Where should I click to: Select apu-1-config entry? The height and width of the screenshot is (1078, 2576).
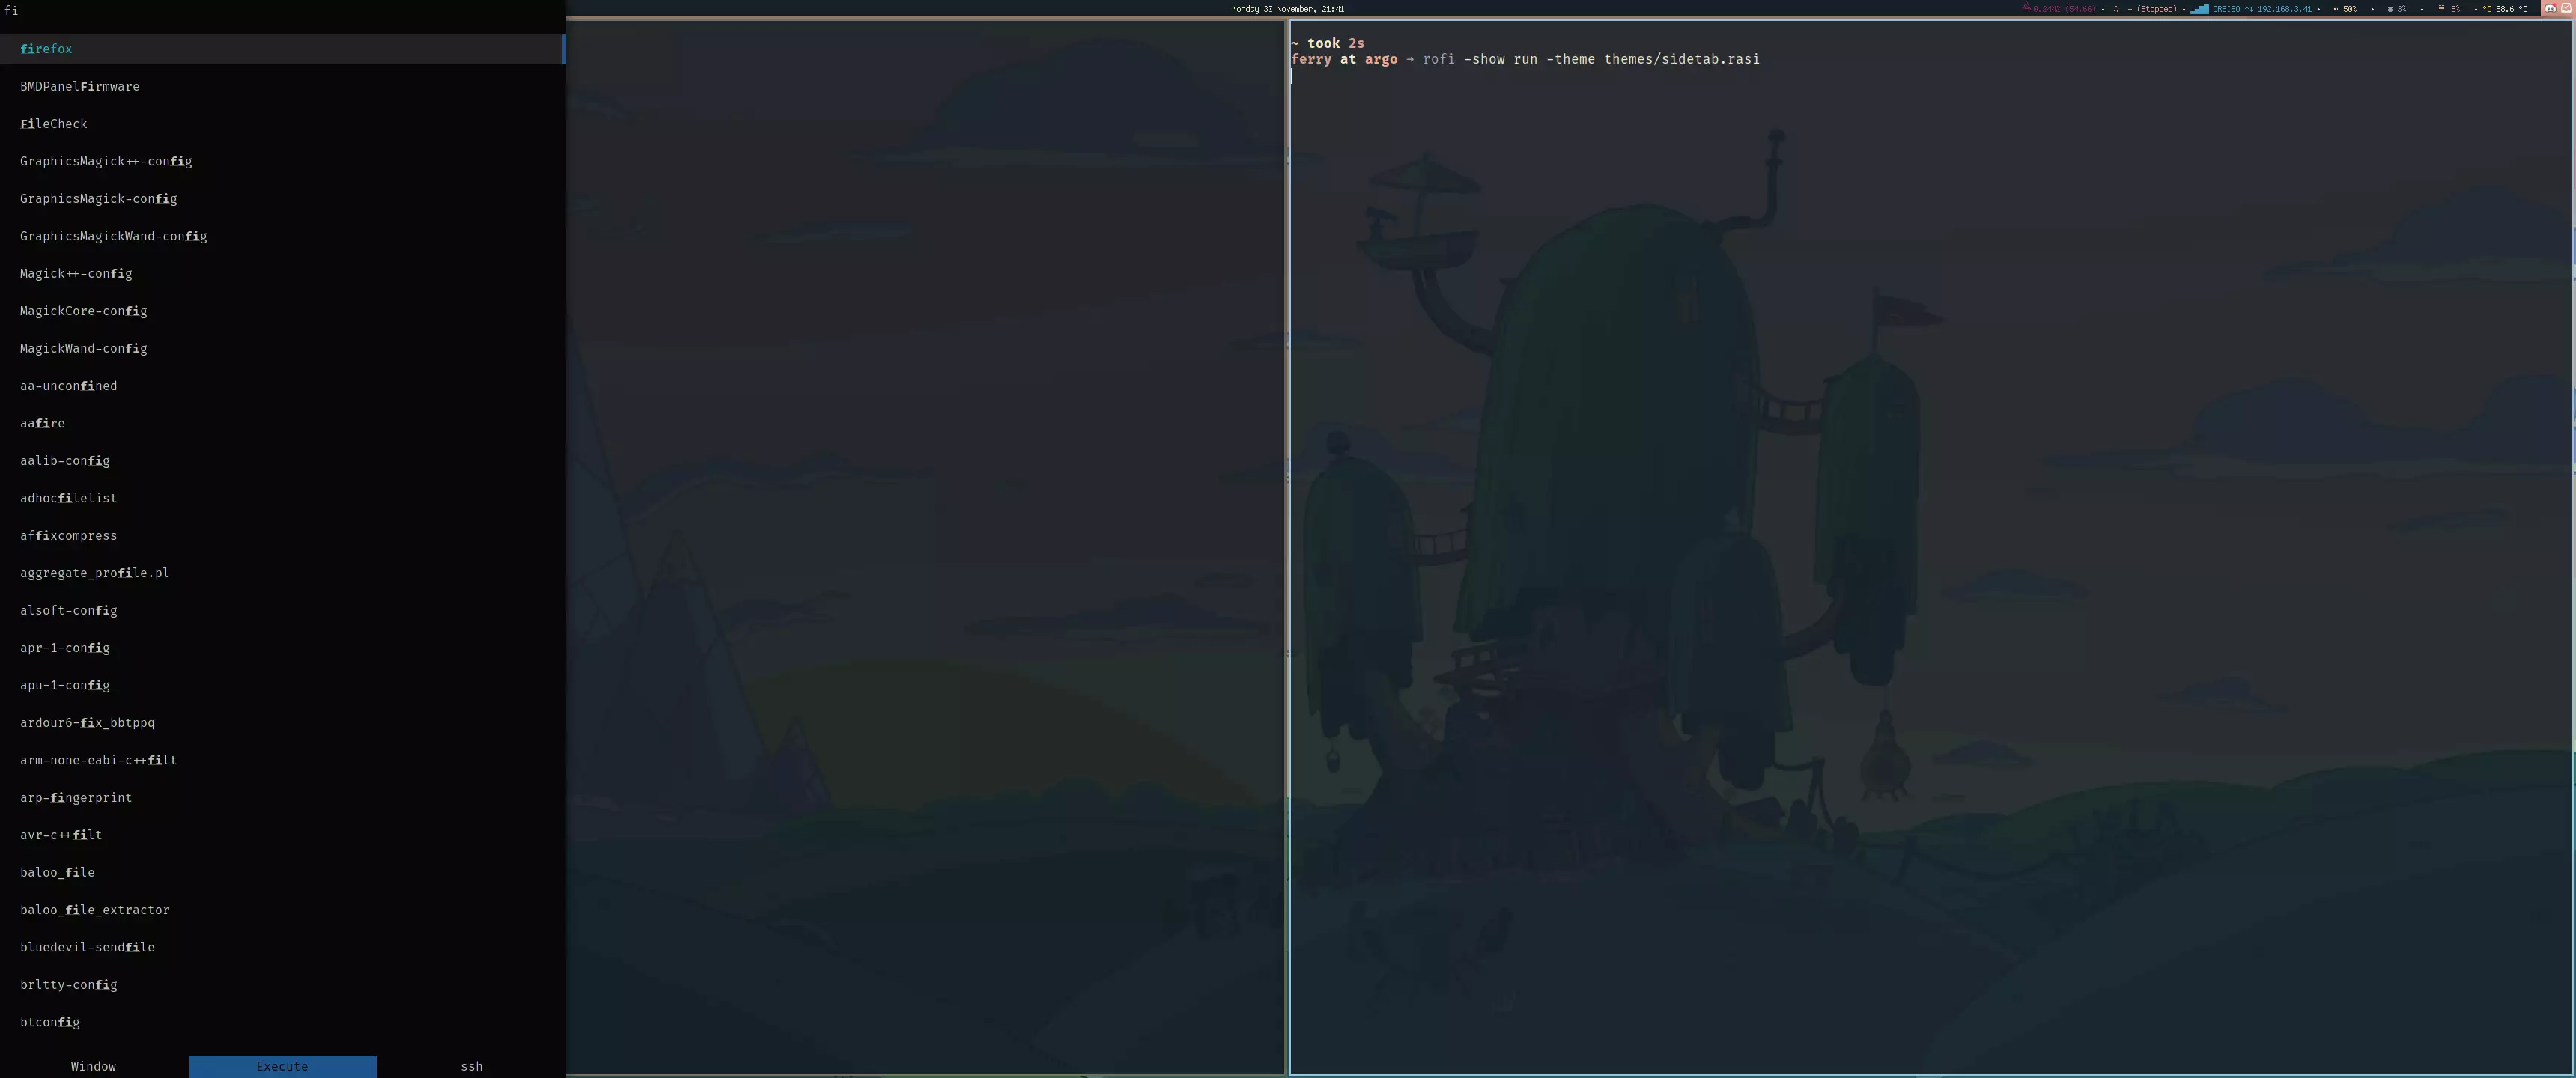pyautogui.click(x=282, y=685)
